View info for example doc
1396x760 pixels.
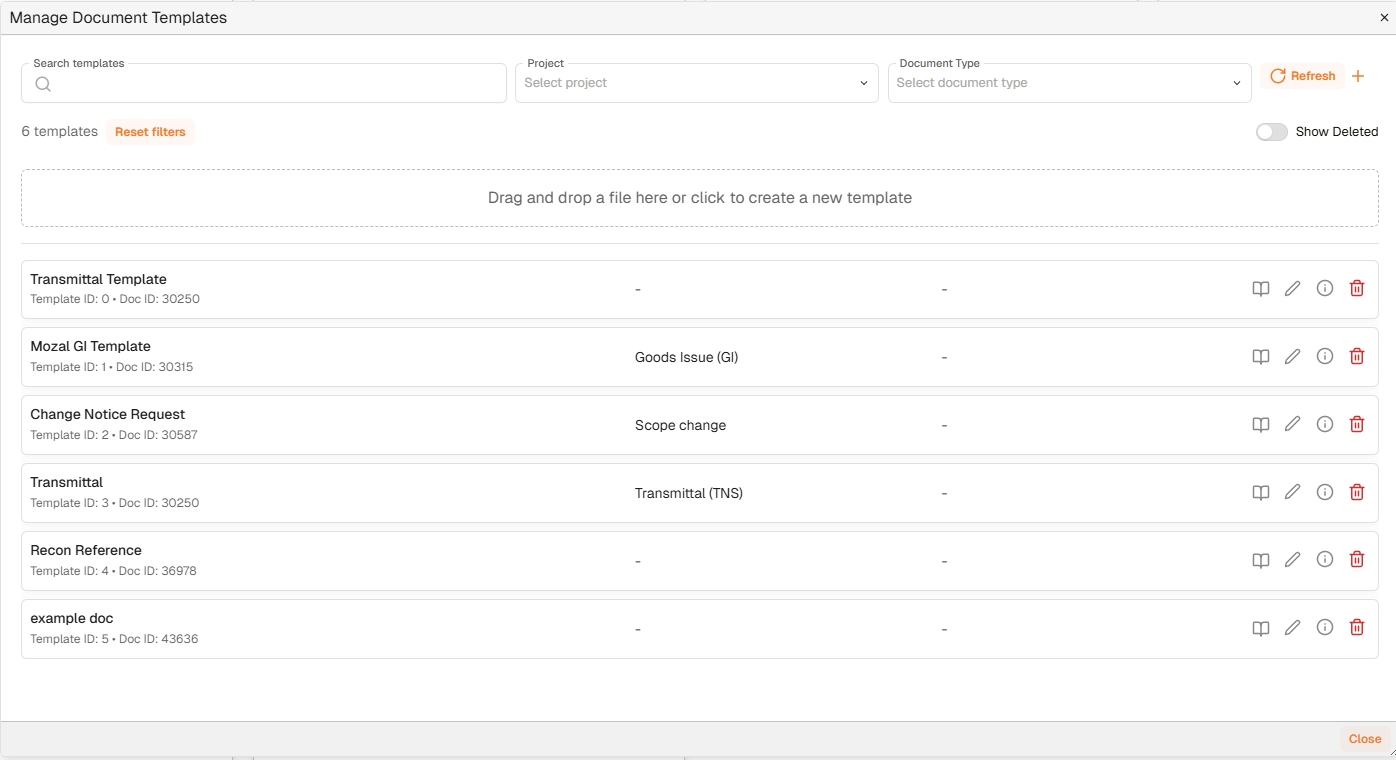click(1325, 629)
